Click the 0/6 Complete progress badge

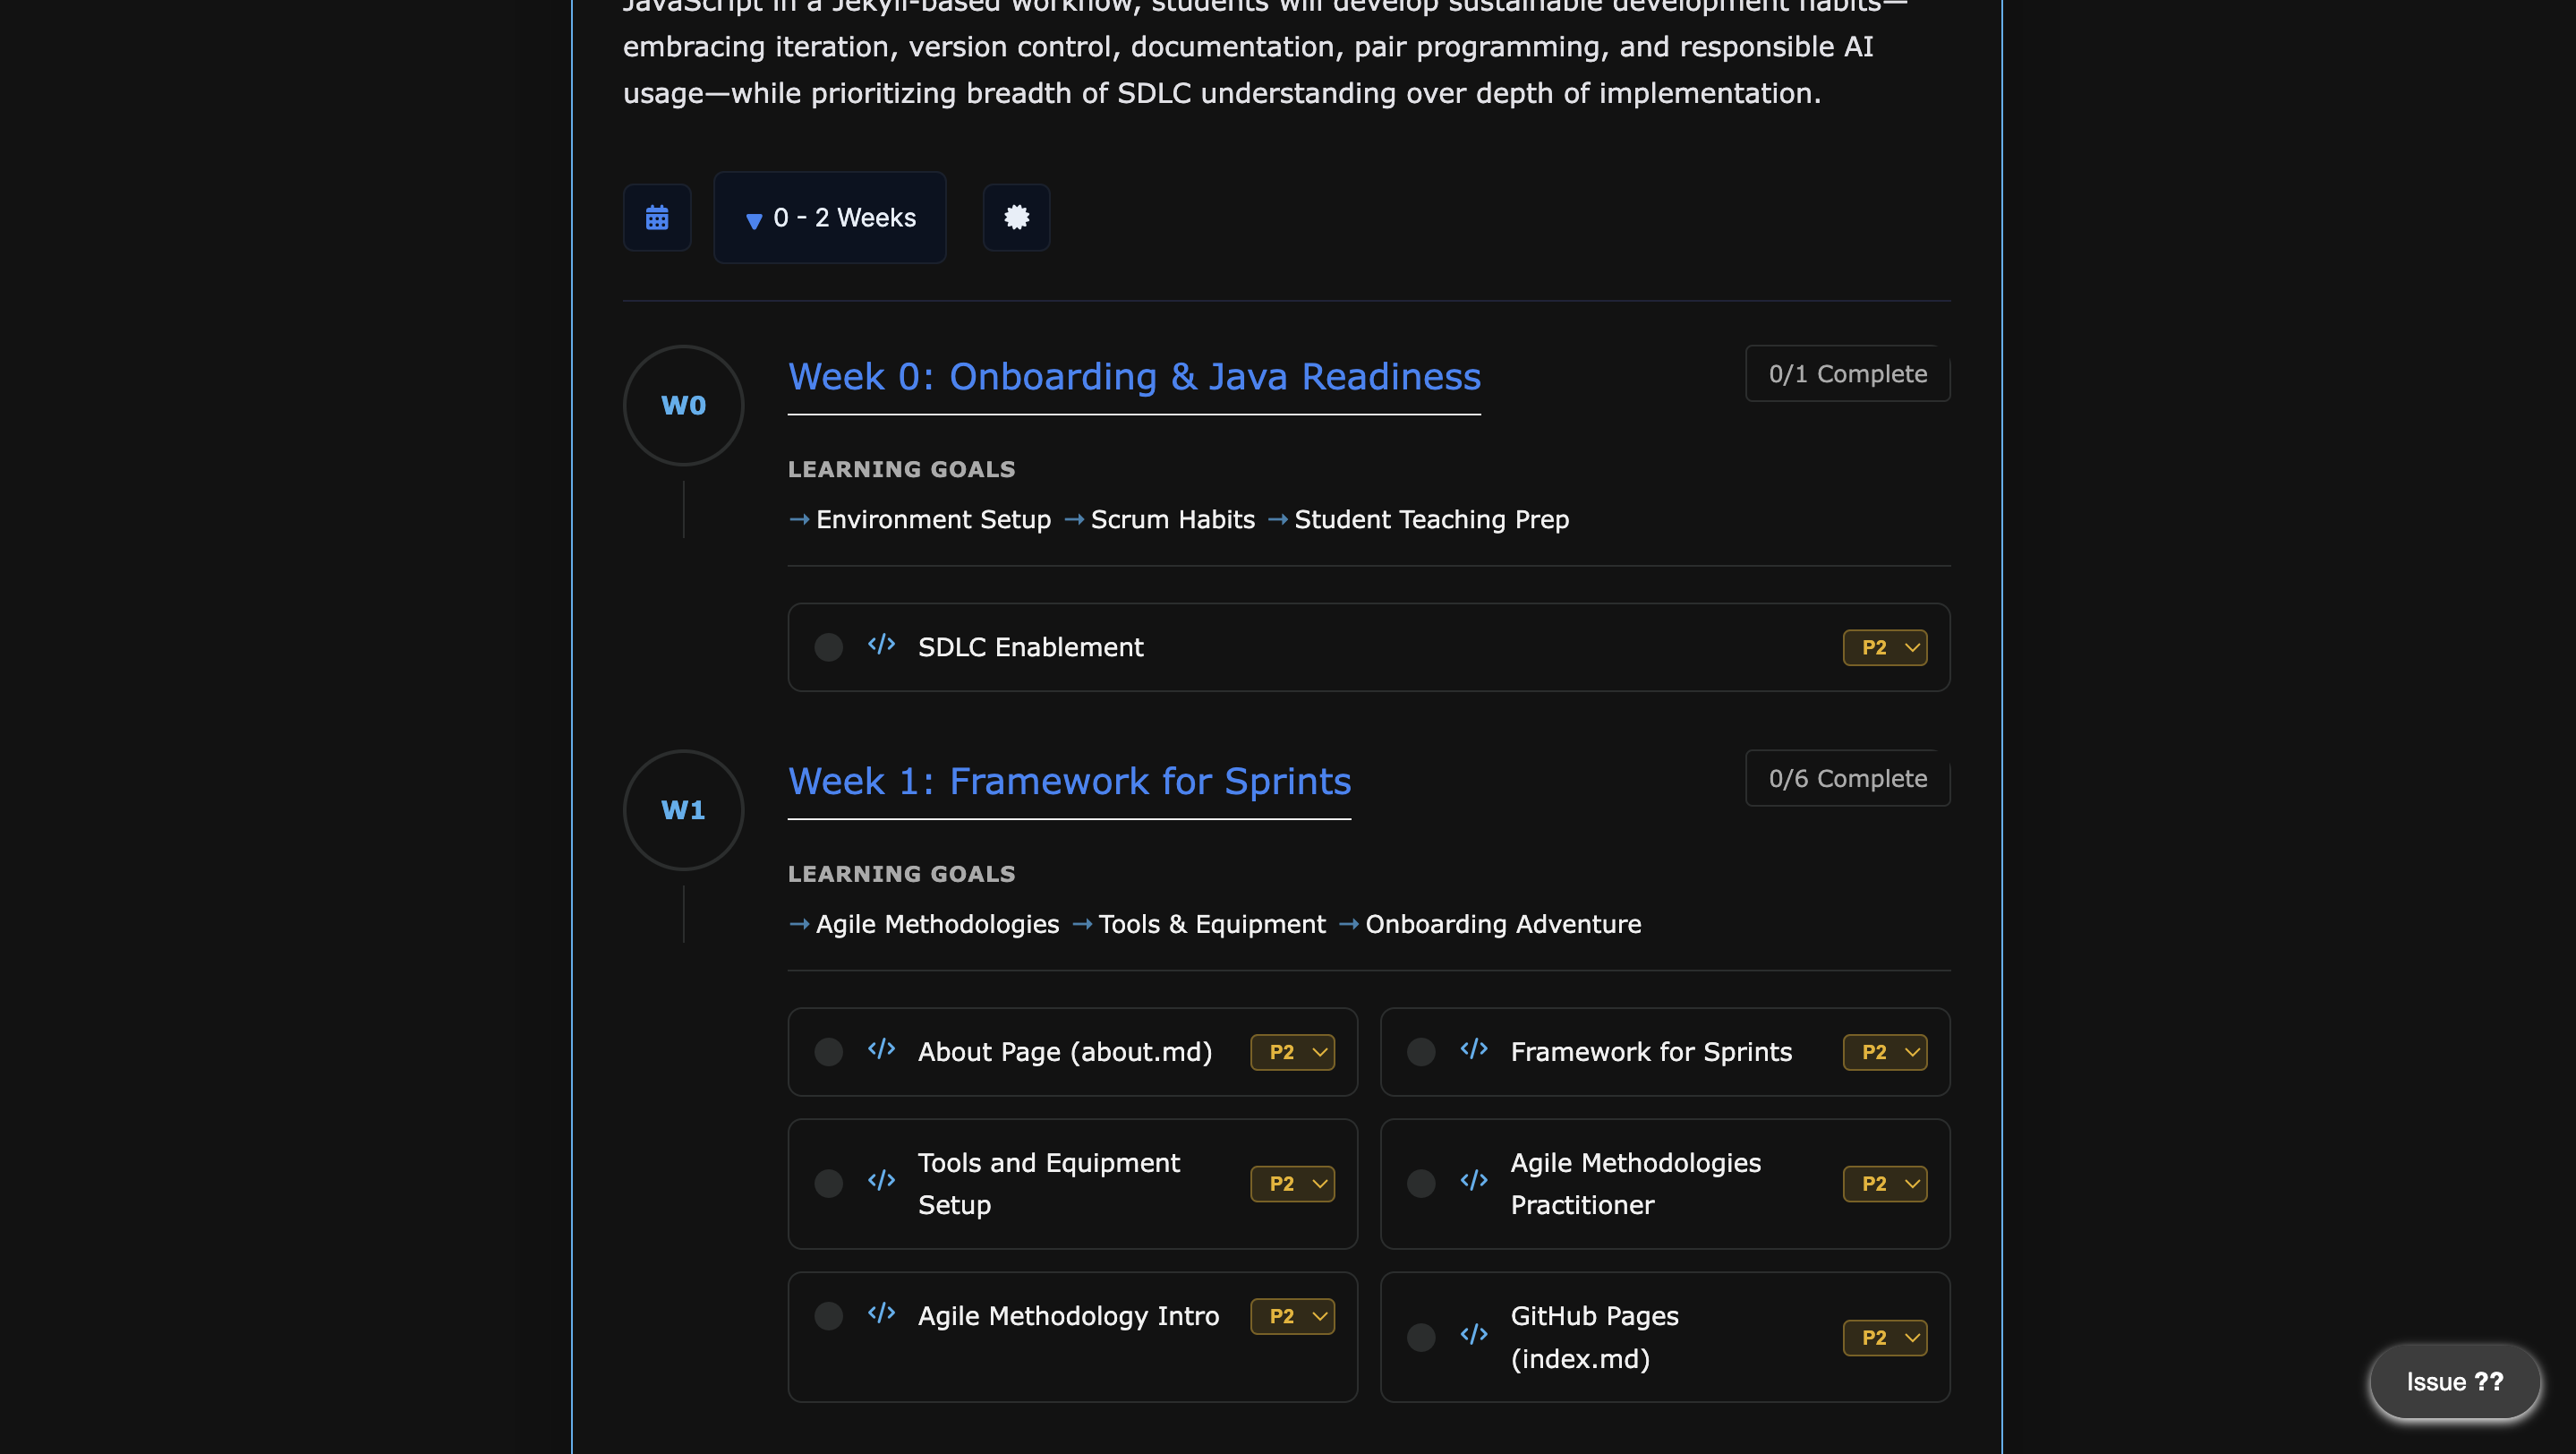tap(1847, 778)
